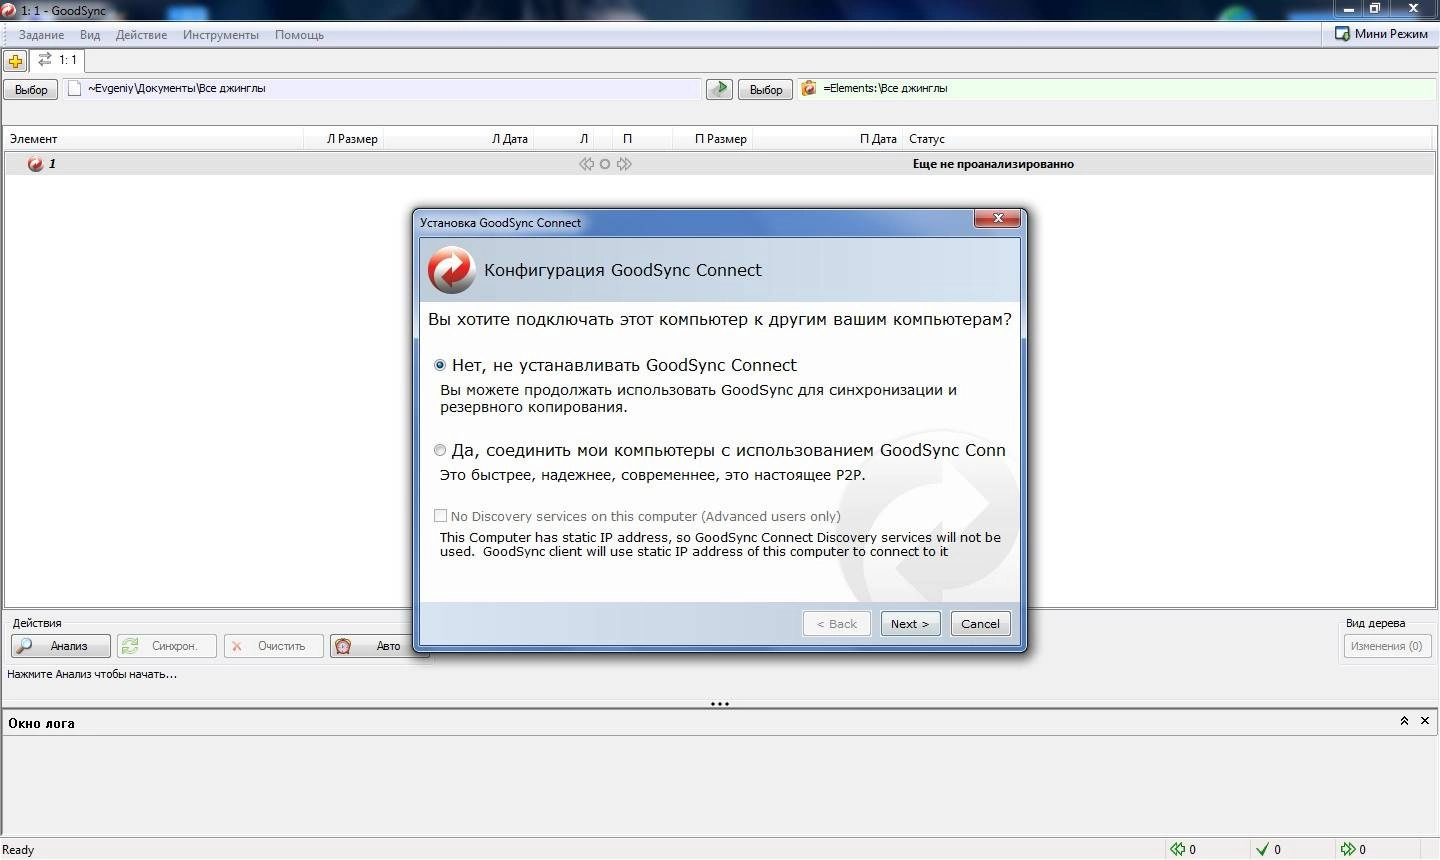Image resolution: width=1440 pixels, height=860 pixels.
Task: Click the right-side folder icon near Elements
Action: tap(808, 88)
